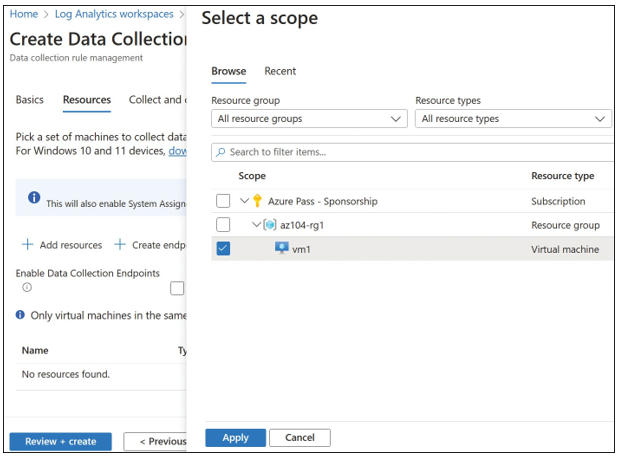The width and height of the screenshot is (623, 456).
Task: Click the plus icon for Add resources
Action: 27,244
